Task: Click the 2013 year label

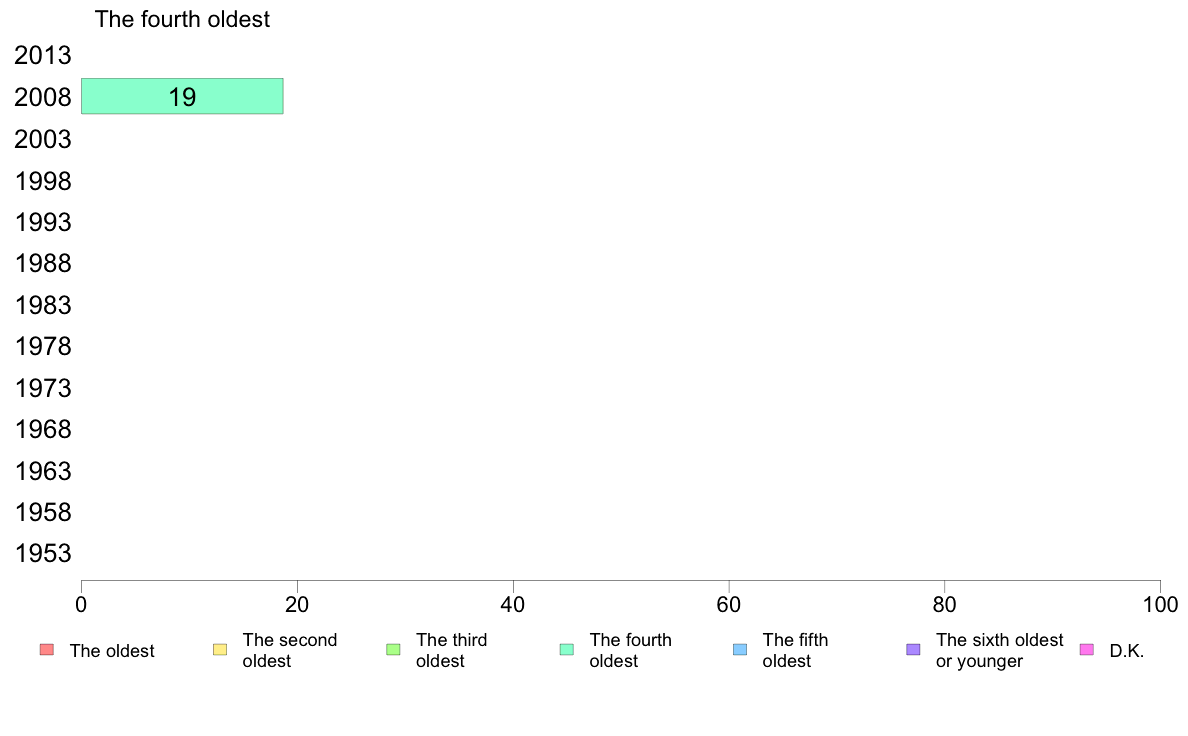Action: pyautogui.click(x=42, y=55)
